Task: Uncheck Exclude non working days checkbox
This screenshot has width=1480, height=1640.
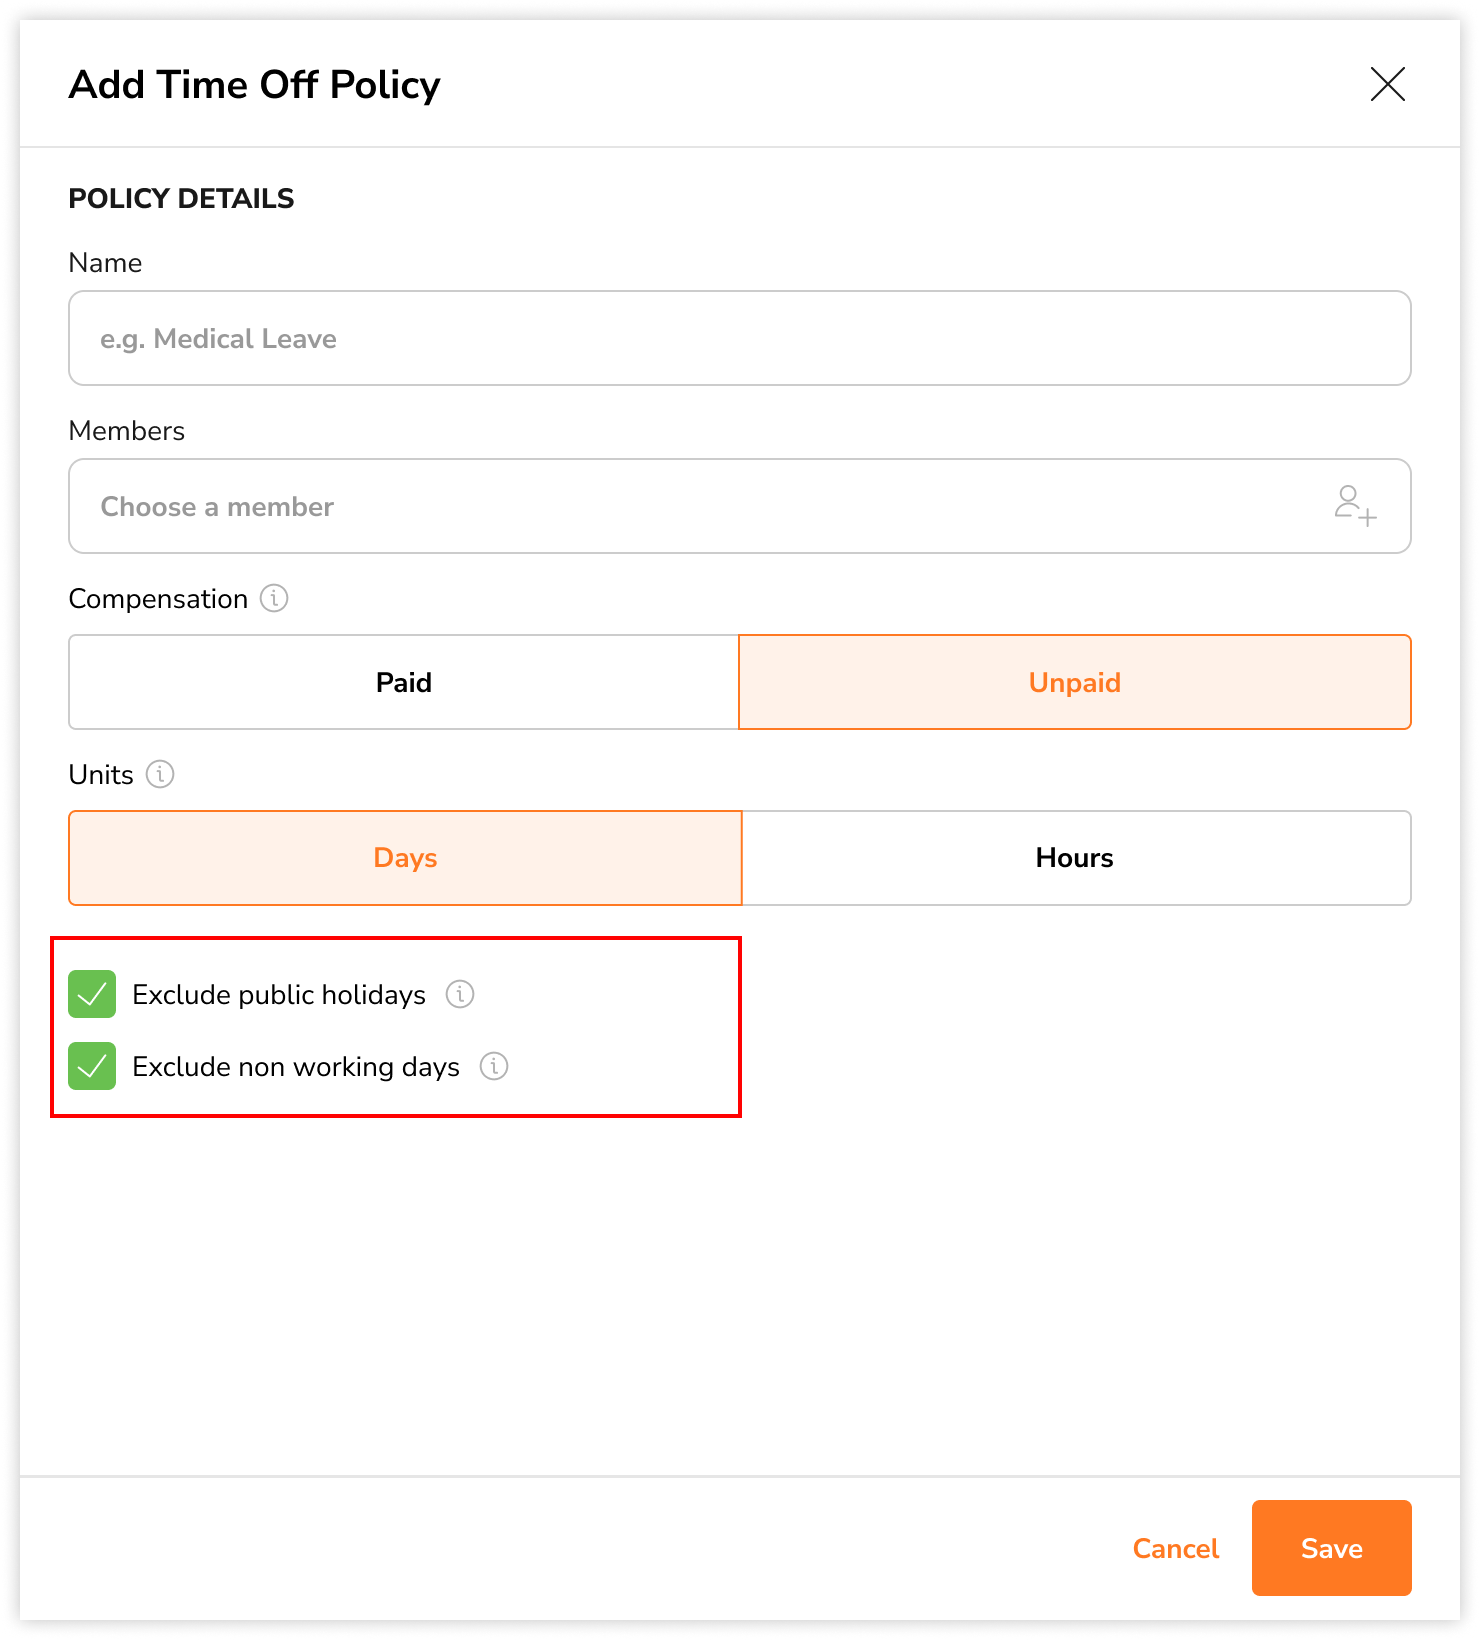Action: (x=92, y=1066)
